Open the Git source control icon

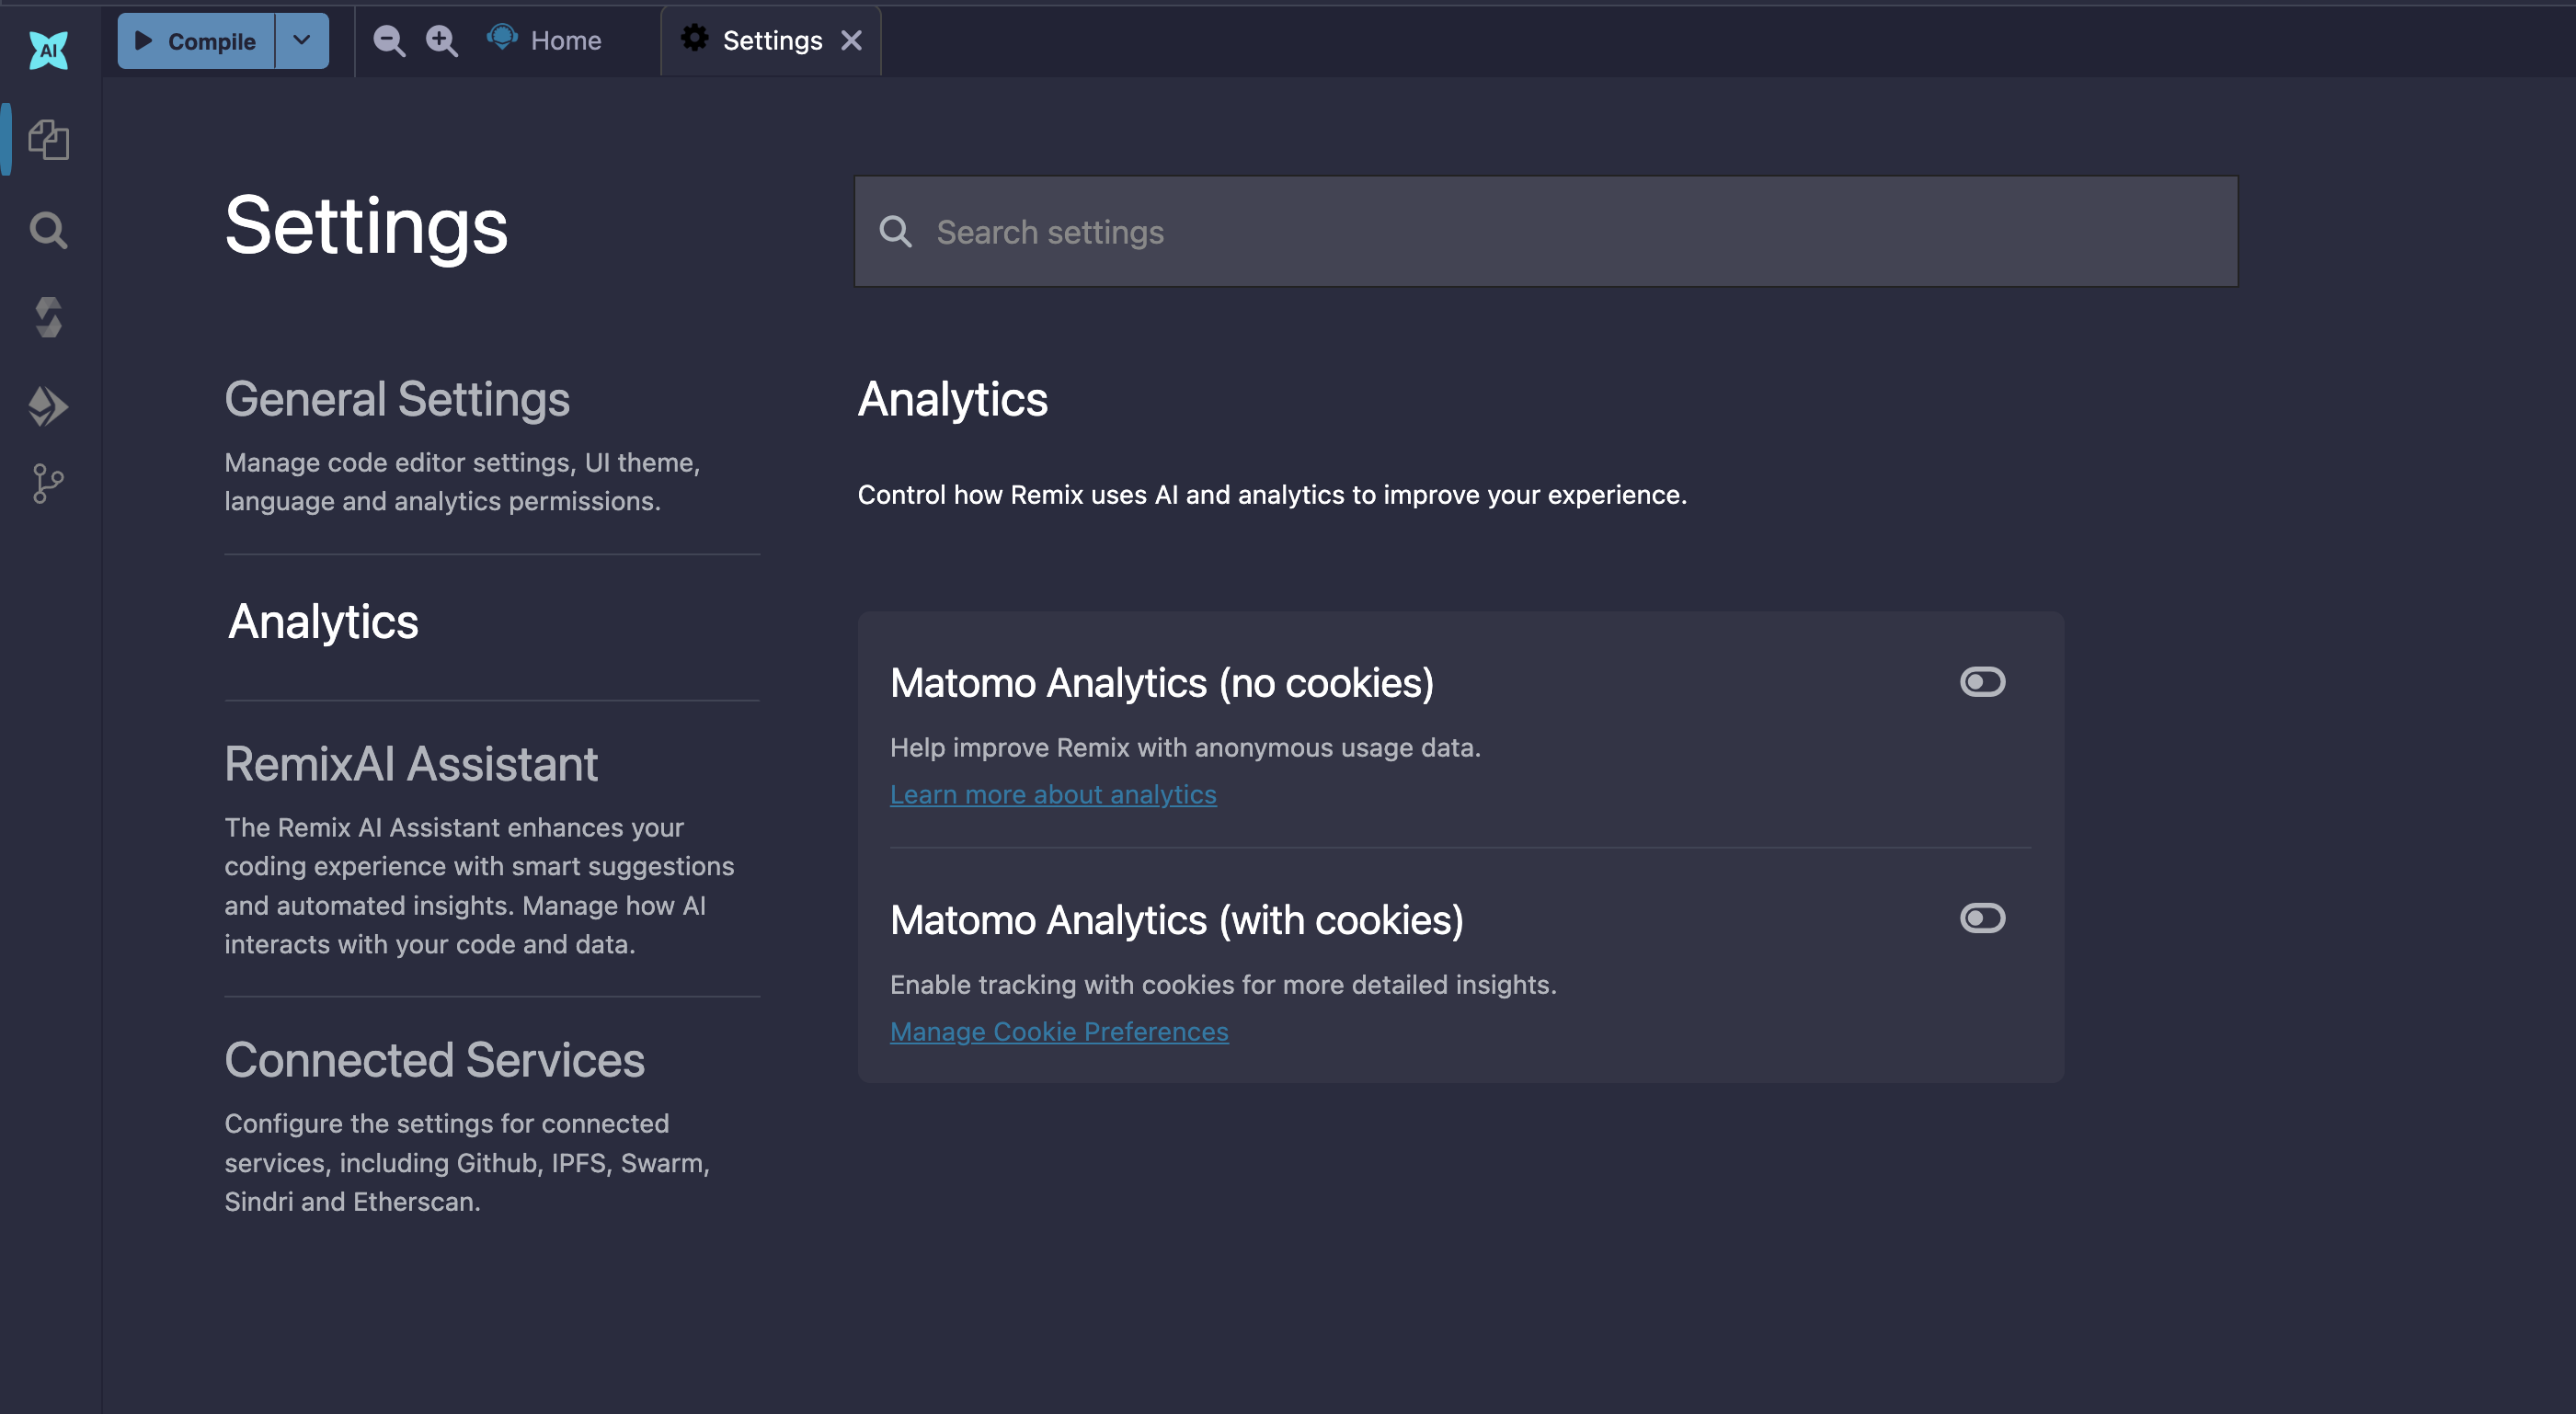pos(48,484)
